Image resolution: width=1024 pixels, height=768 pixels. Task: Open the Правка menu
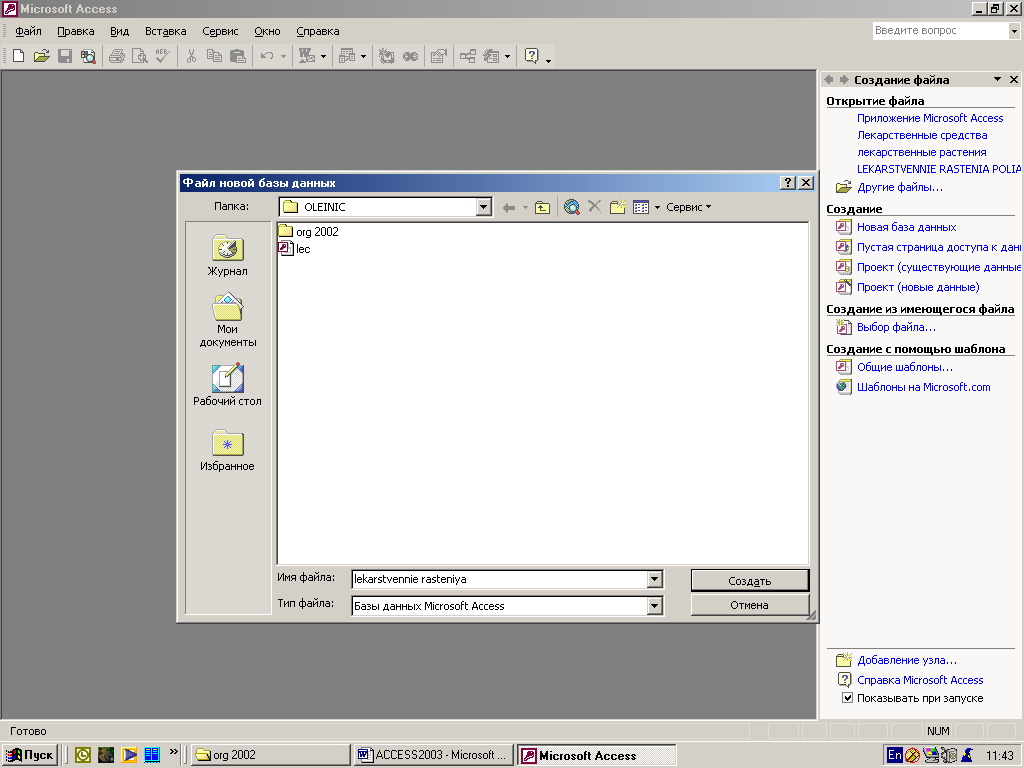76,31
